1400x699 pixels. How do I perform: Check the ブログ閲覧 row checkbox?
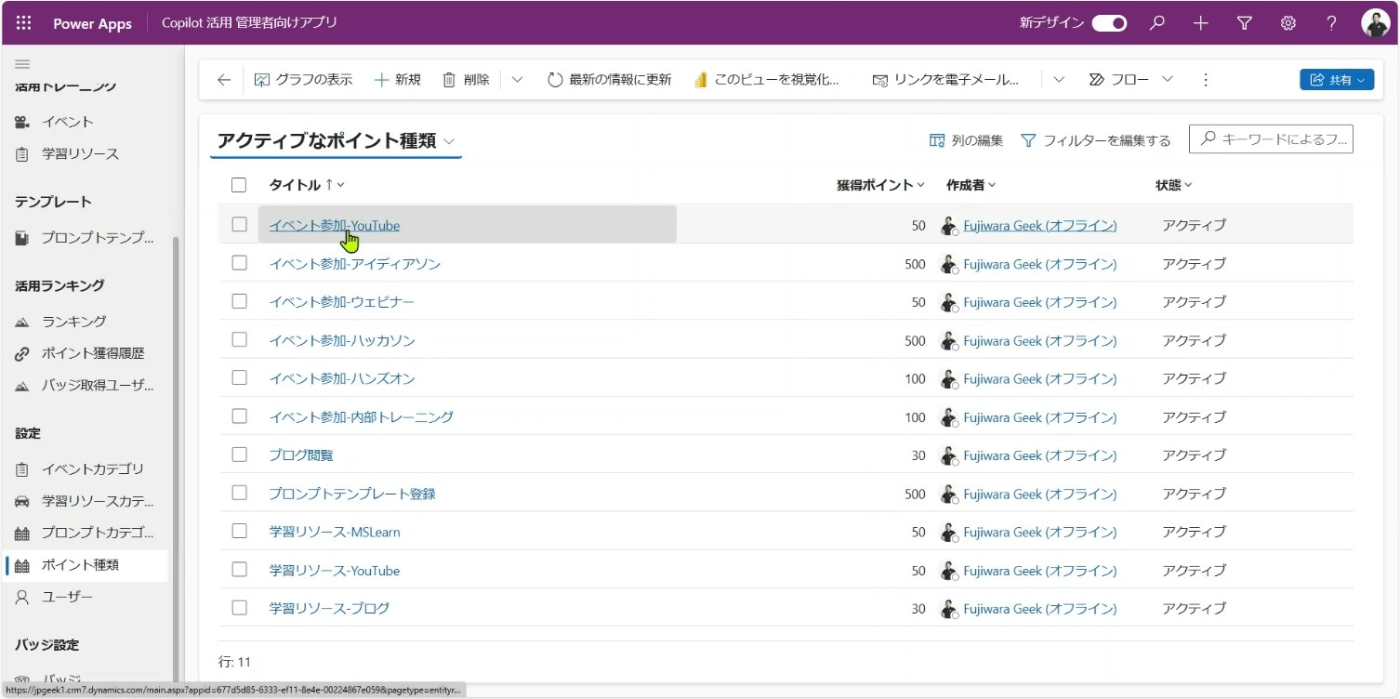(x=239, y=454)
